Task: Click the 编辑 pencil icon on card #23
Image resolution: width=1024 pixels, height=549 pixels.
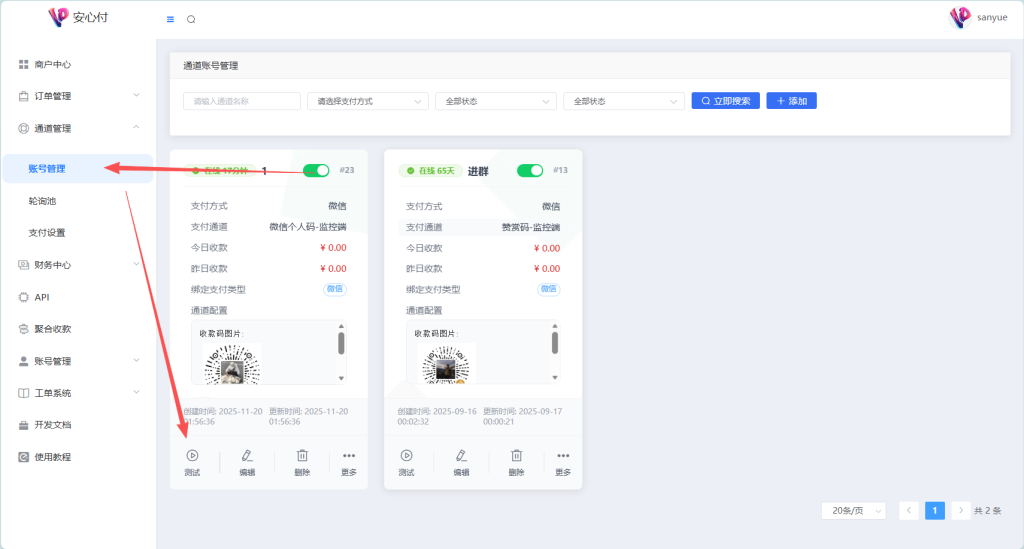Action: tap(247, 456)
